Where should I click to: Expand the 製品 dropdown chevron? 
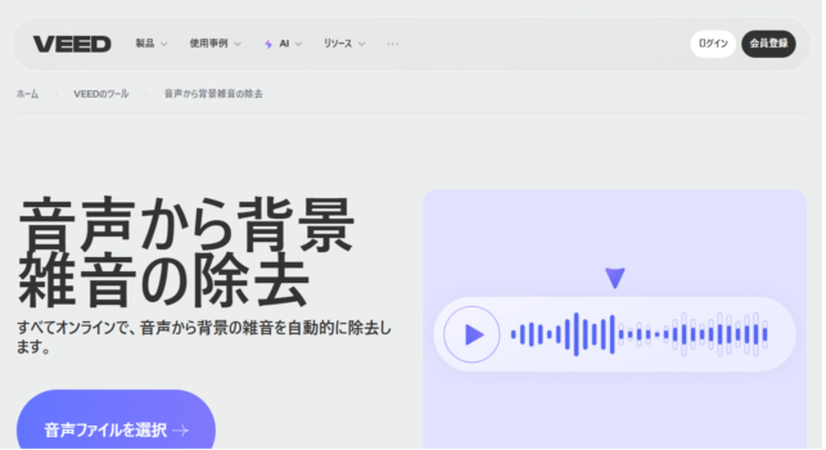pos(164,44)
